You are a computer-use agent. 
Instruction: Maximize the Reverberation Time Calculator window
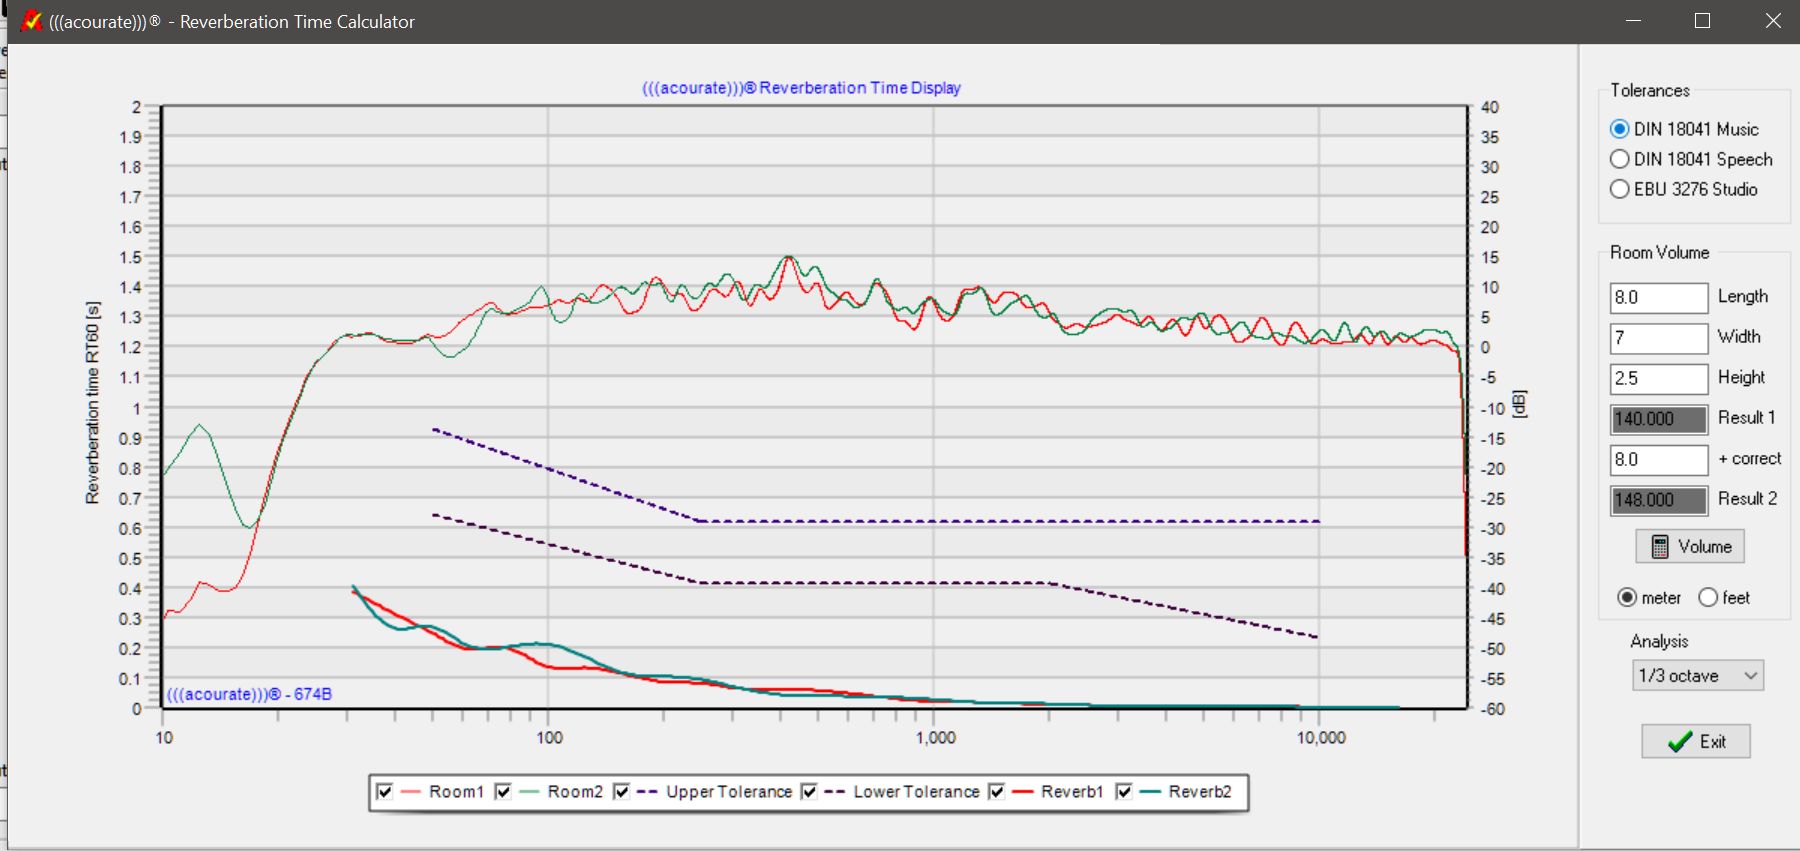[x=1702, y=21]
